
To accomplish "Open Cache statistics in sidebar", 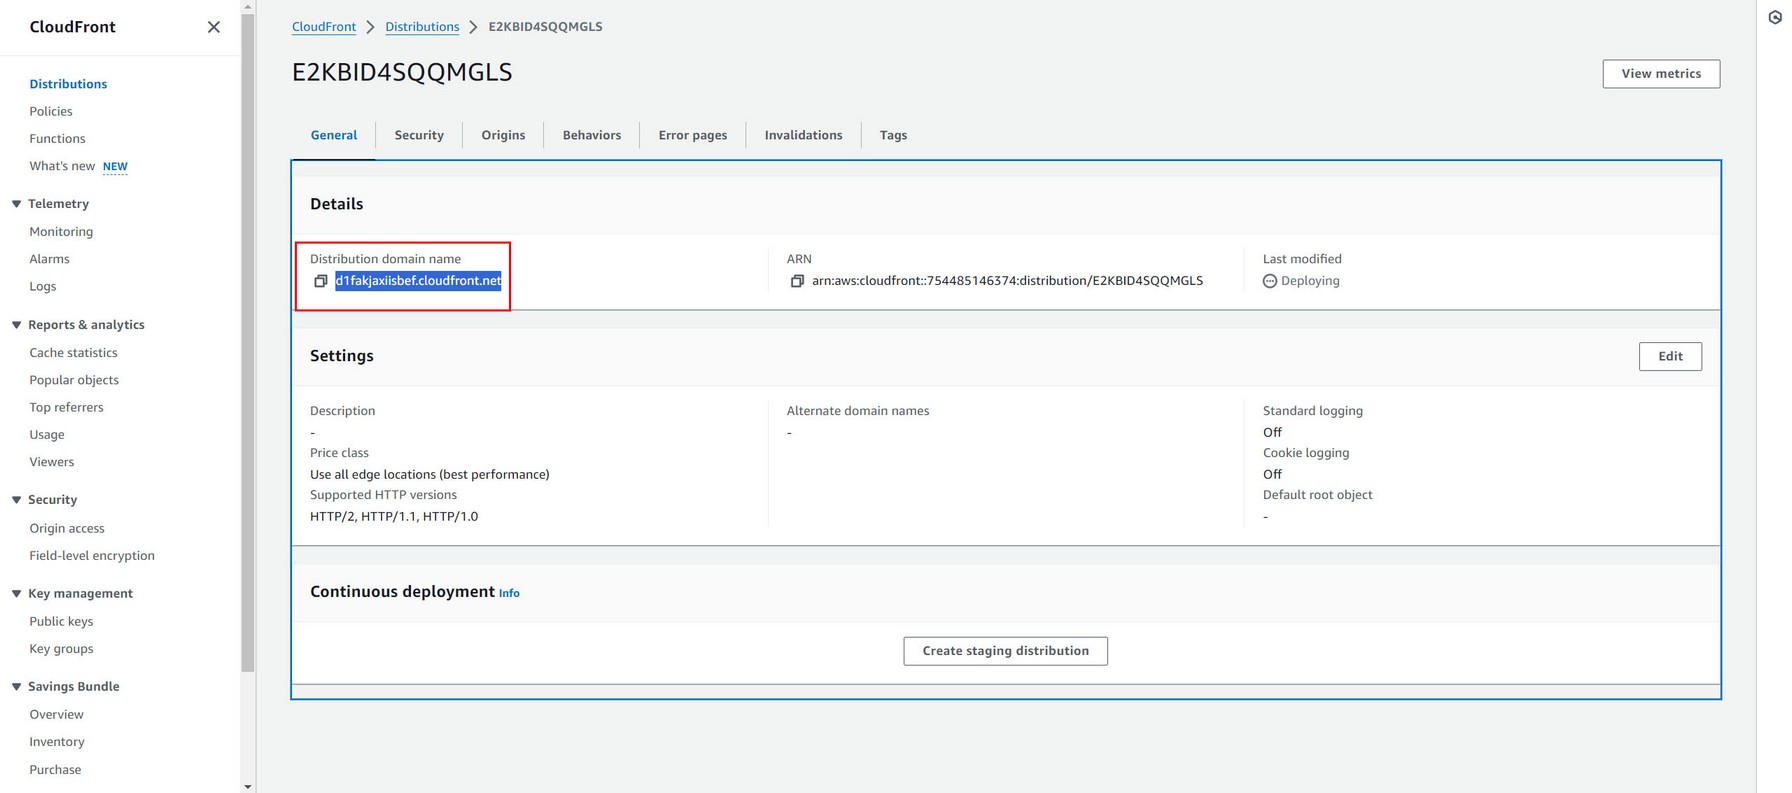I will click(73, 353).
